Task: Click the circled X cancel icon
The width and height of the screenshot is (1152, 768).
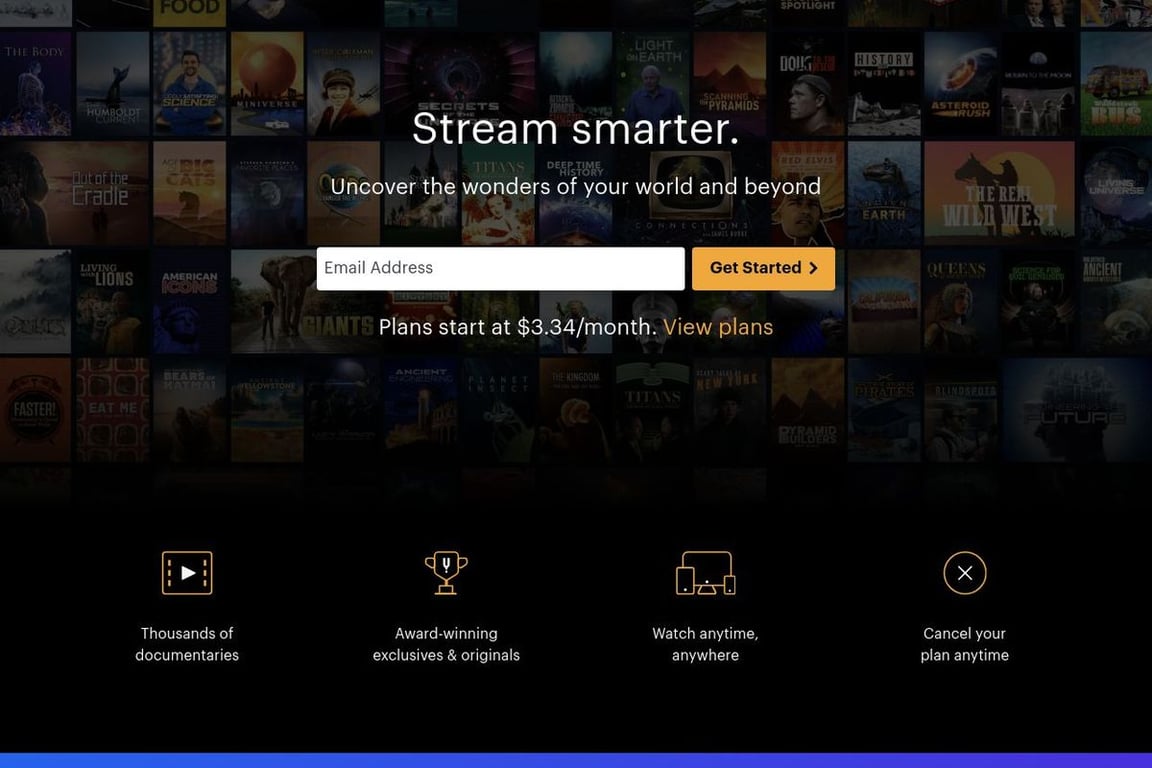Action: 965,573
